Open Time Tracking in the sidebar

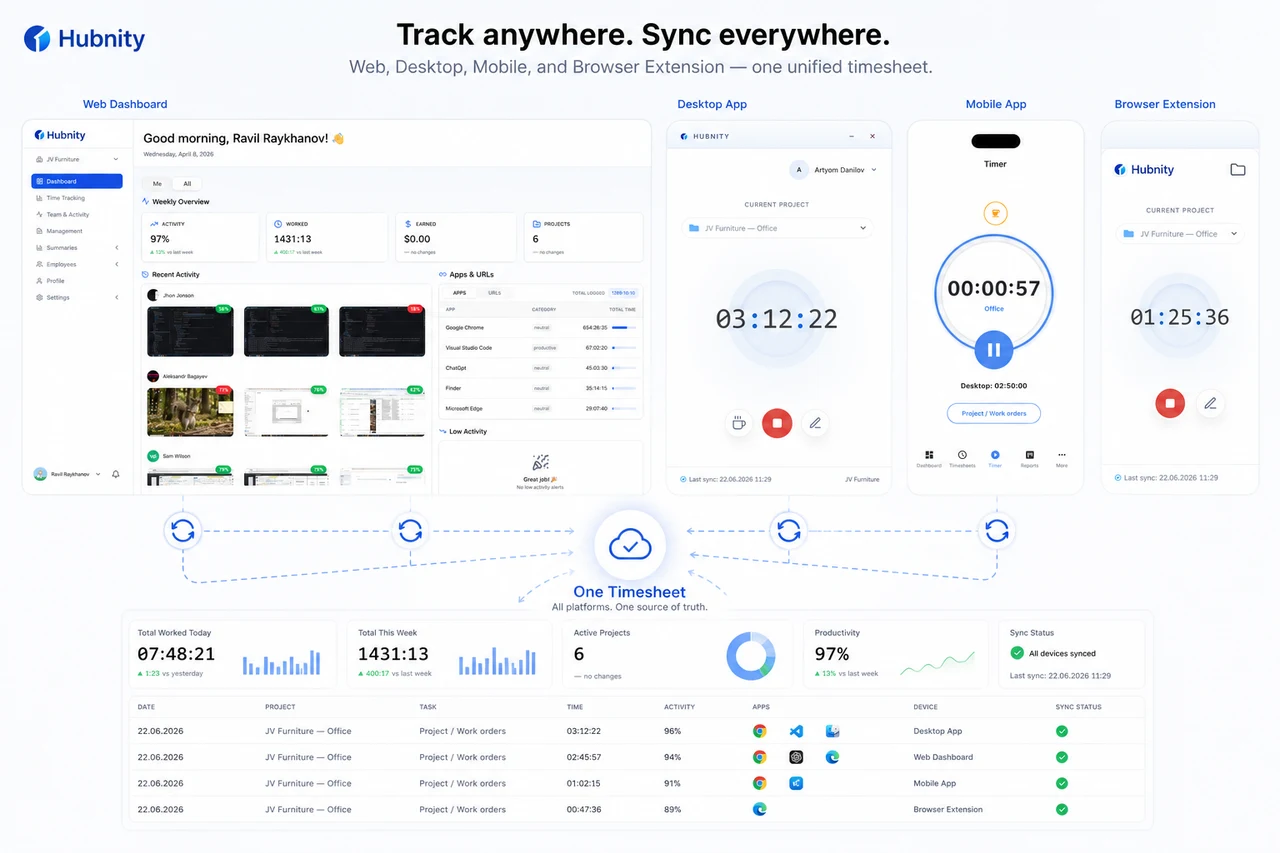pyautogui.click(x=77, y=198)
